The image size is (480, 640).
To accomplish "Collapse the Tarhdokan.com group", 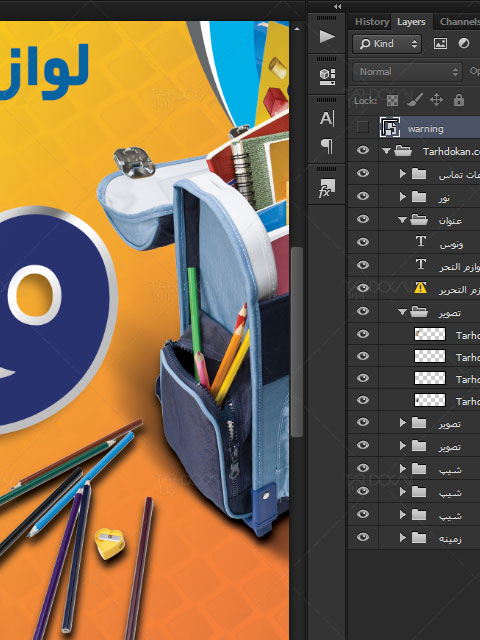I will coord(386,151).
